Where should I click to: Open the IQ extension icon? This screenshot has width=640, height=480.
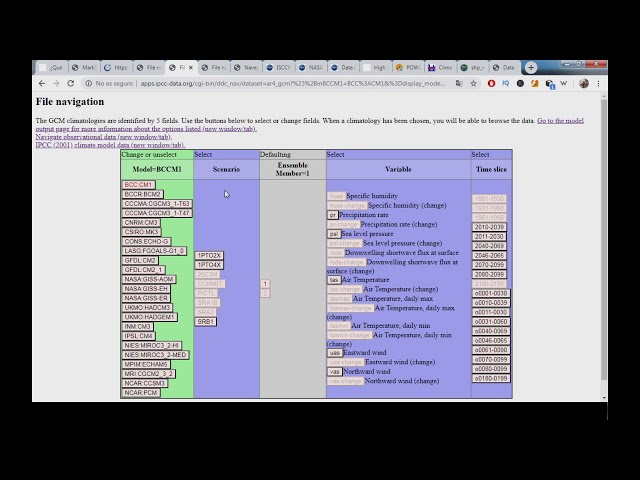tap(506, 83)
